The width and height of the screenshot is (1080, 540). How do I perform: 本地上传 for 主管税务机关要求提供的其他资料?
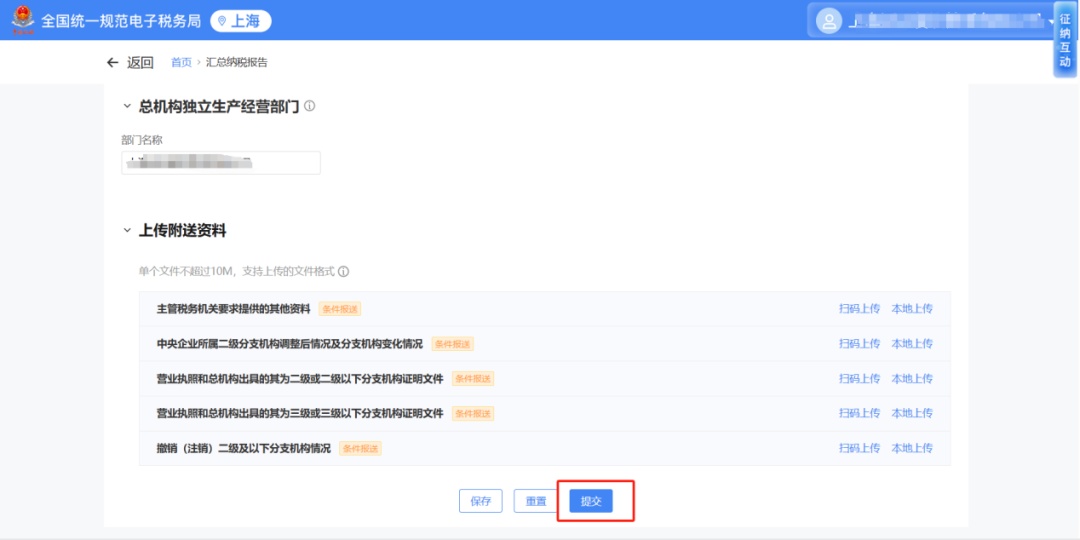[x=912, y=309]
